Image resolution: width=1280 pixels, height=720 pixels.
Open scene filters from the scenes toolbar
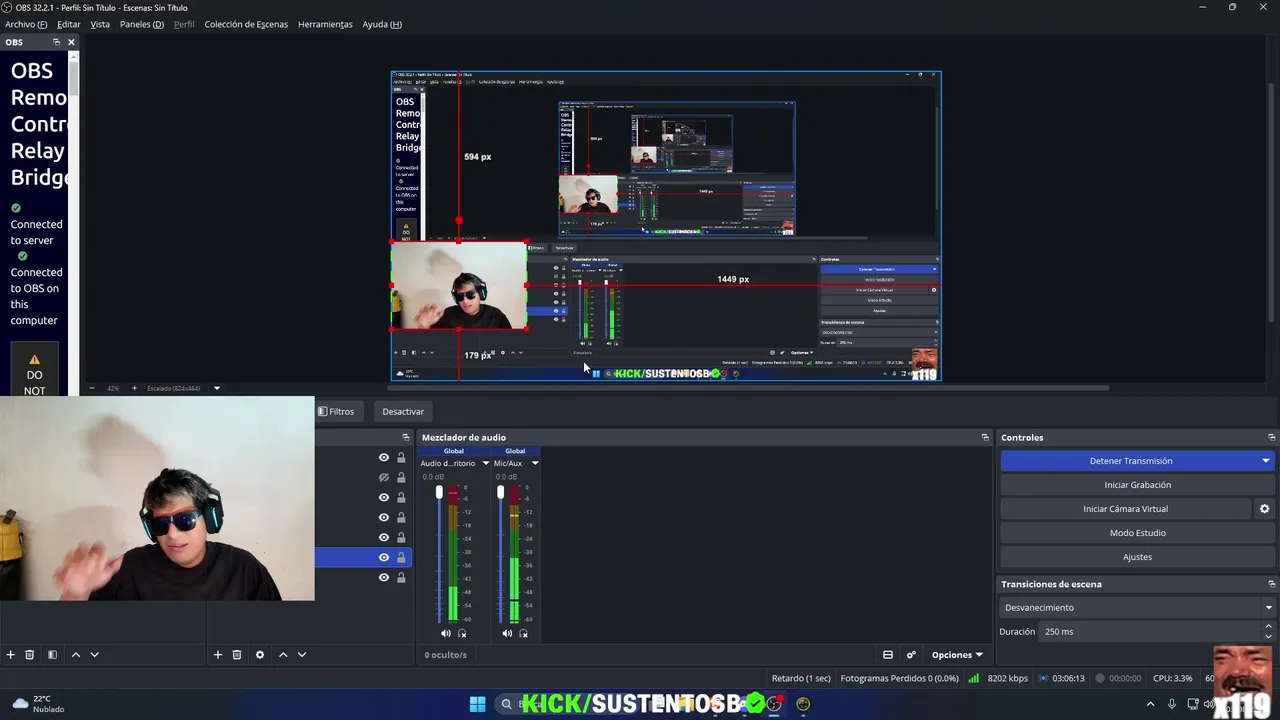(52, 655)
